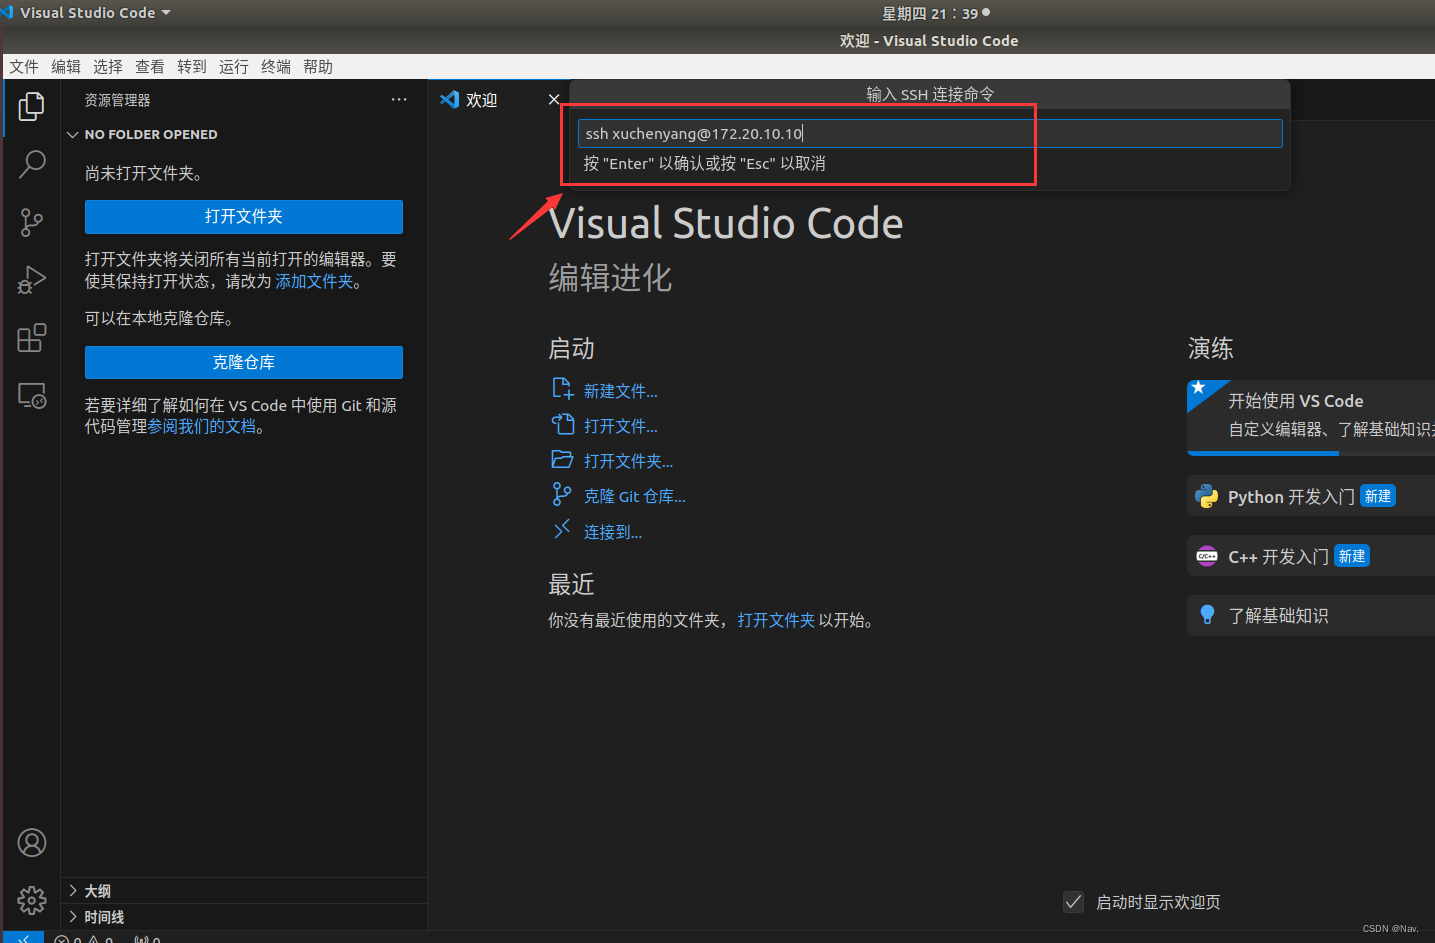Image resolution: width=1435 pixels, height=943 pixels.
Task: Click the 打开文件... link
Action: tap(621, 426)
